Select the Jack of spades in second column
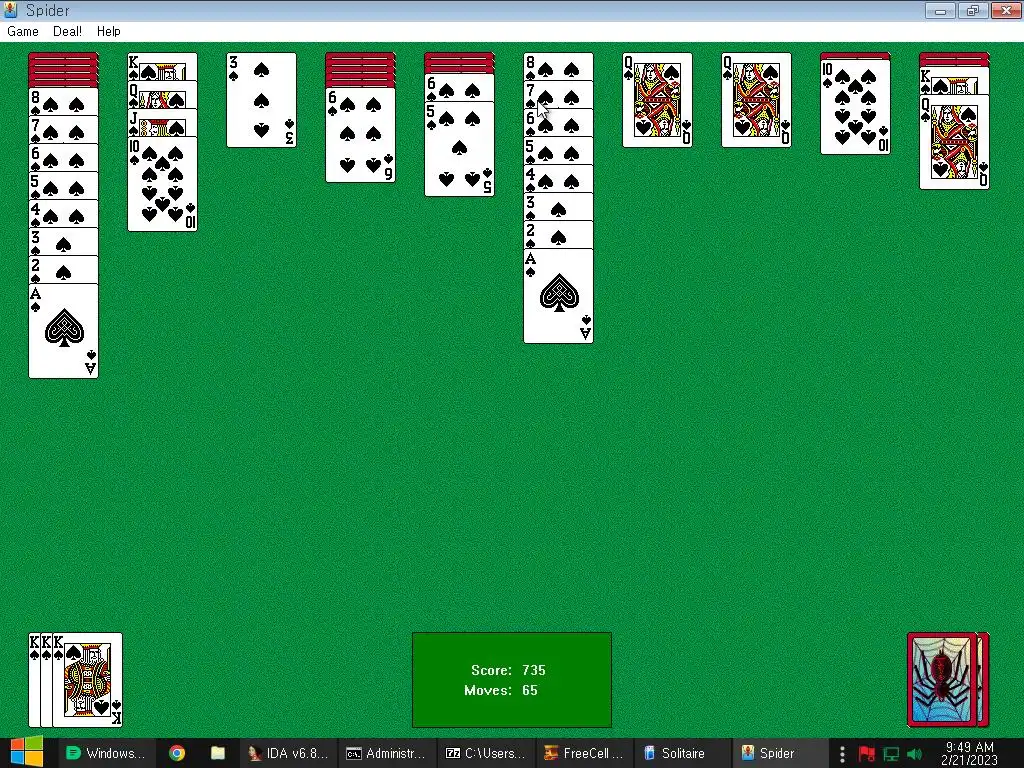The image size is (1024, 768). (162, 123)
